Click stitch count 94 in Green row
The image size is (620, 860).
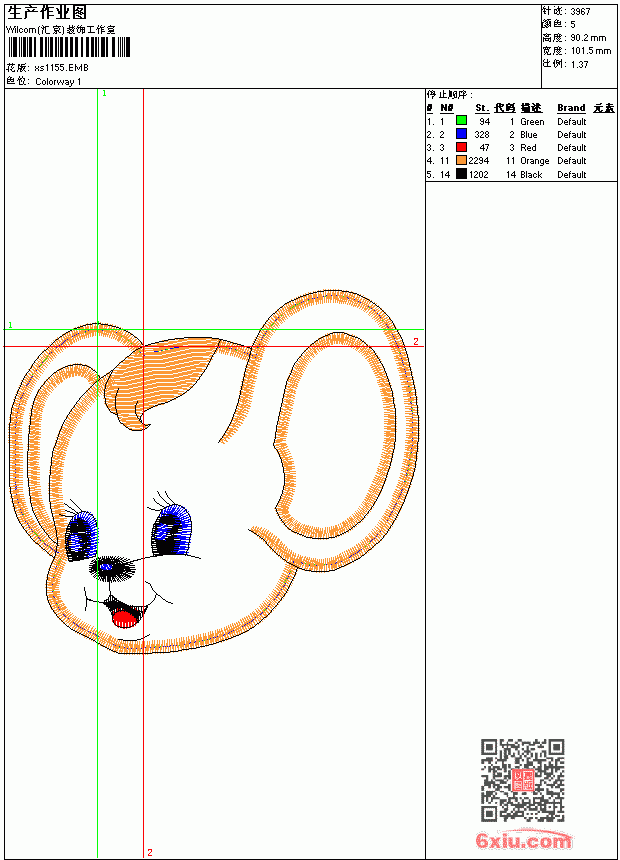(484, 122)
